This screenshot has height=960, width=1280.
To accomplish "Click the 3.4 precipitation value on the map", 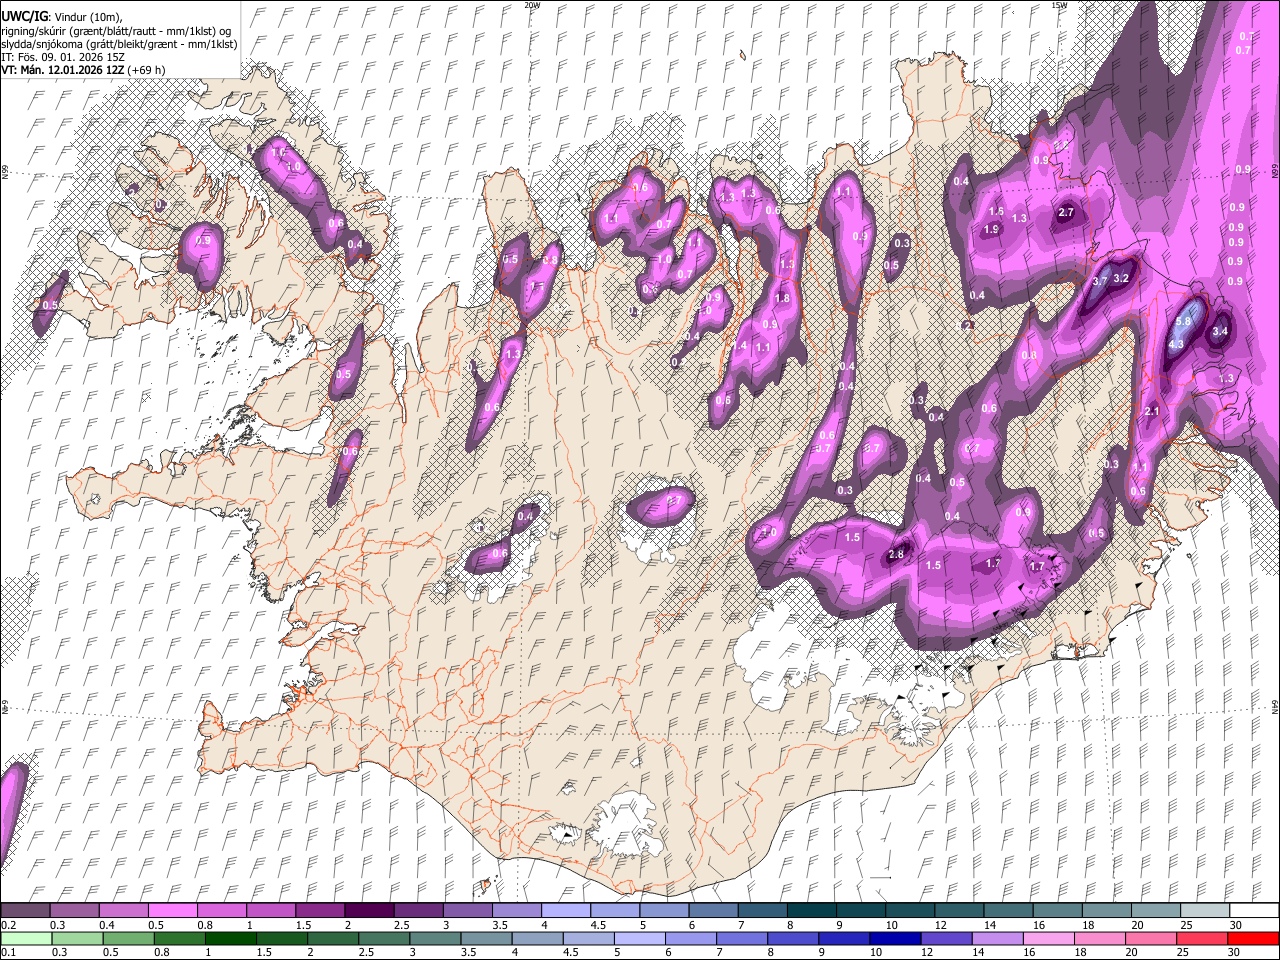I will pos(1220,331).
